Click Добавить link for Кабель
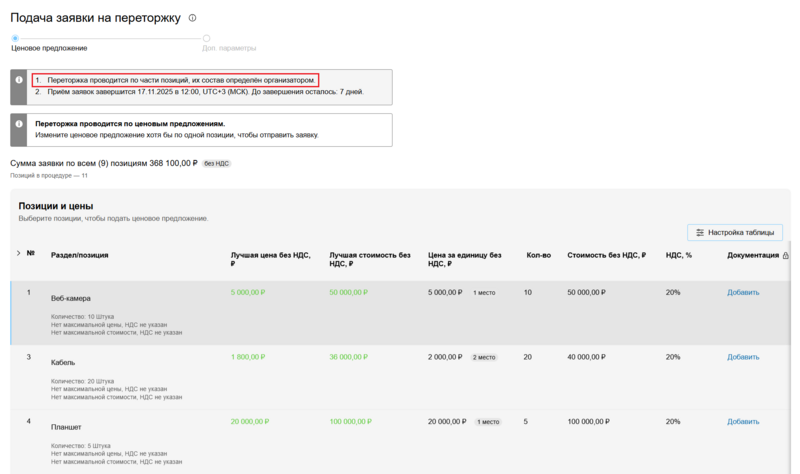This screenshot has height=474, width=800. point(743,357)
